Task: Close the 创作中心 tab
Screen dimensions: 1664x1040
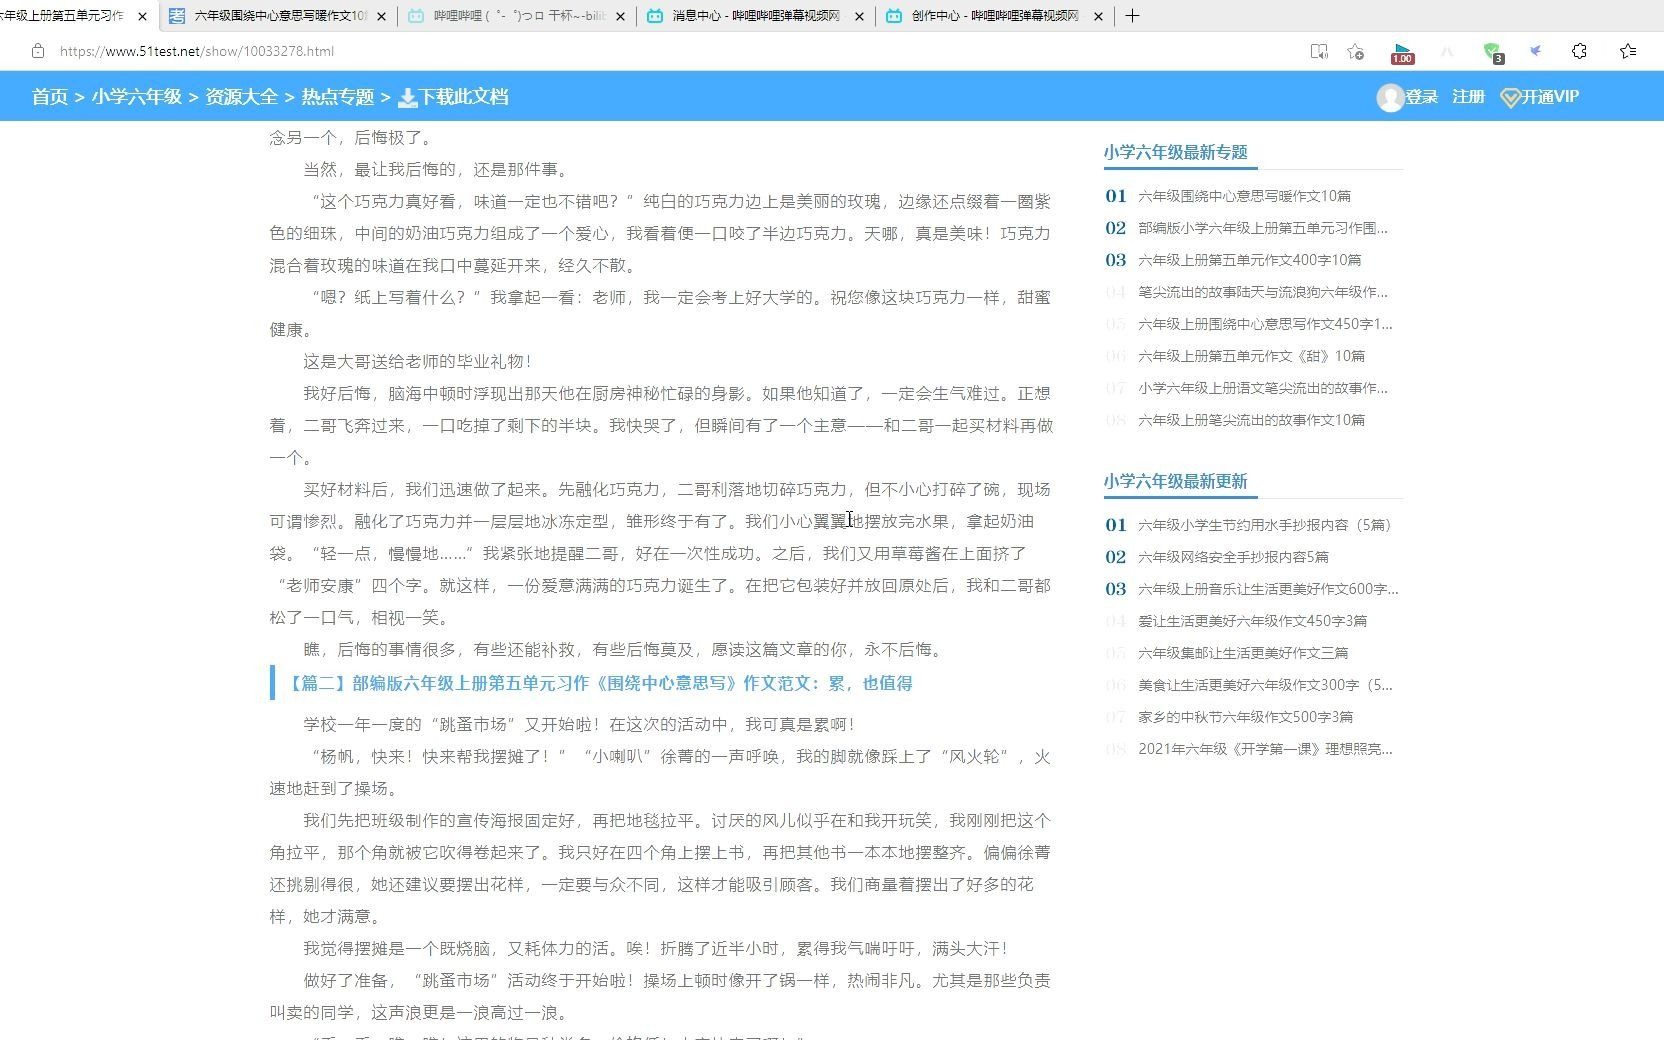Action: 1098,16
